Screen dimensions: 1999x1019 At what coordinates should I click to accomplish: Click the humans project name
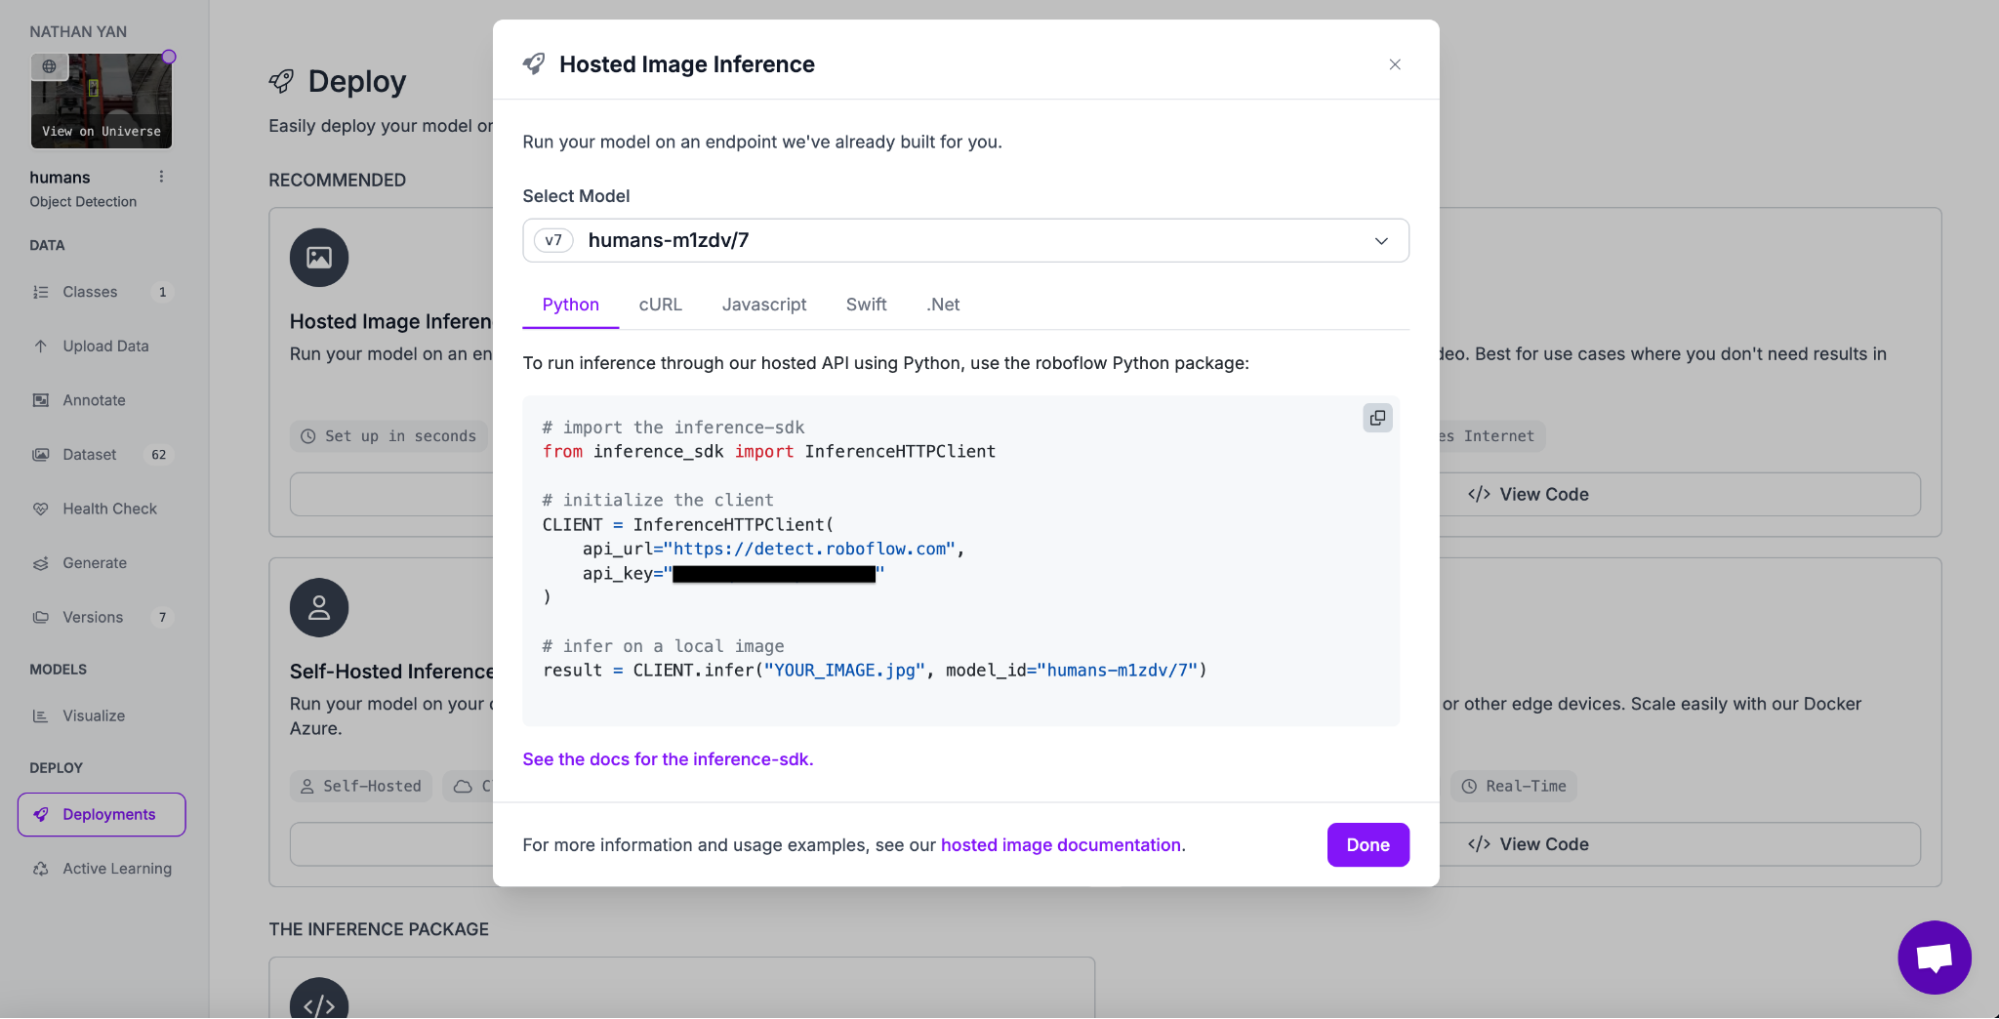[x=60, y=177]
